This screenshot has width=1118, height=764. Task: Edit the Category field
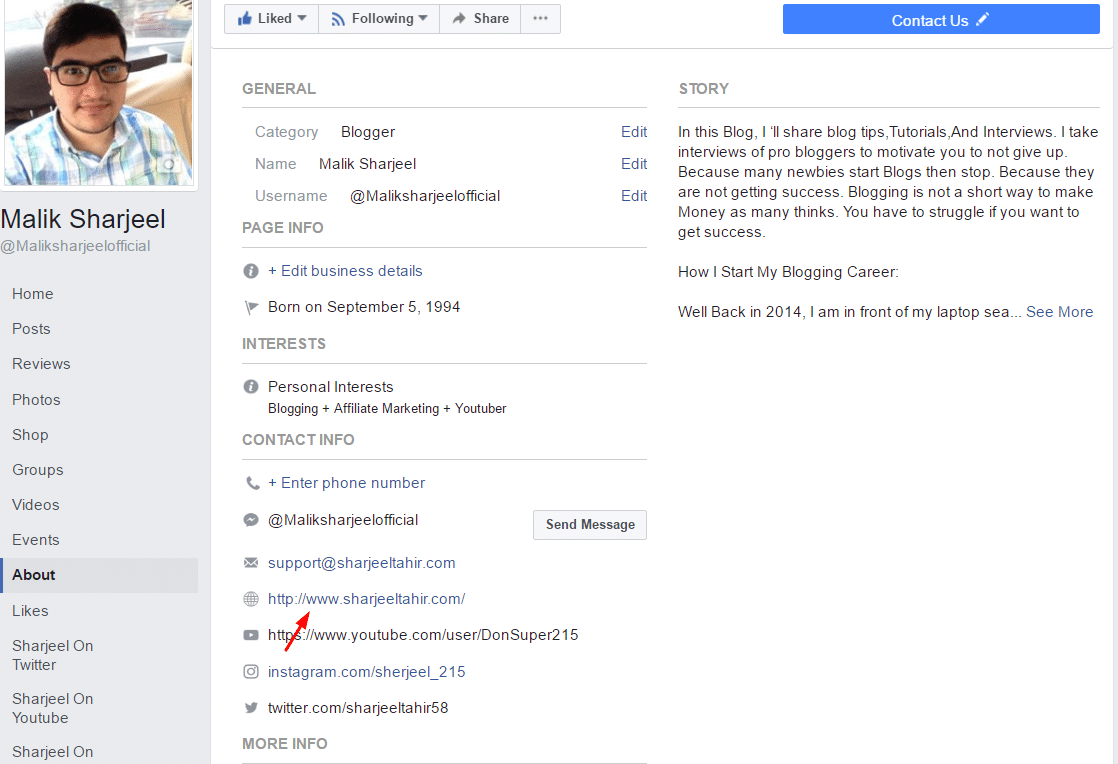point(634,132)
